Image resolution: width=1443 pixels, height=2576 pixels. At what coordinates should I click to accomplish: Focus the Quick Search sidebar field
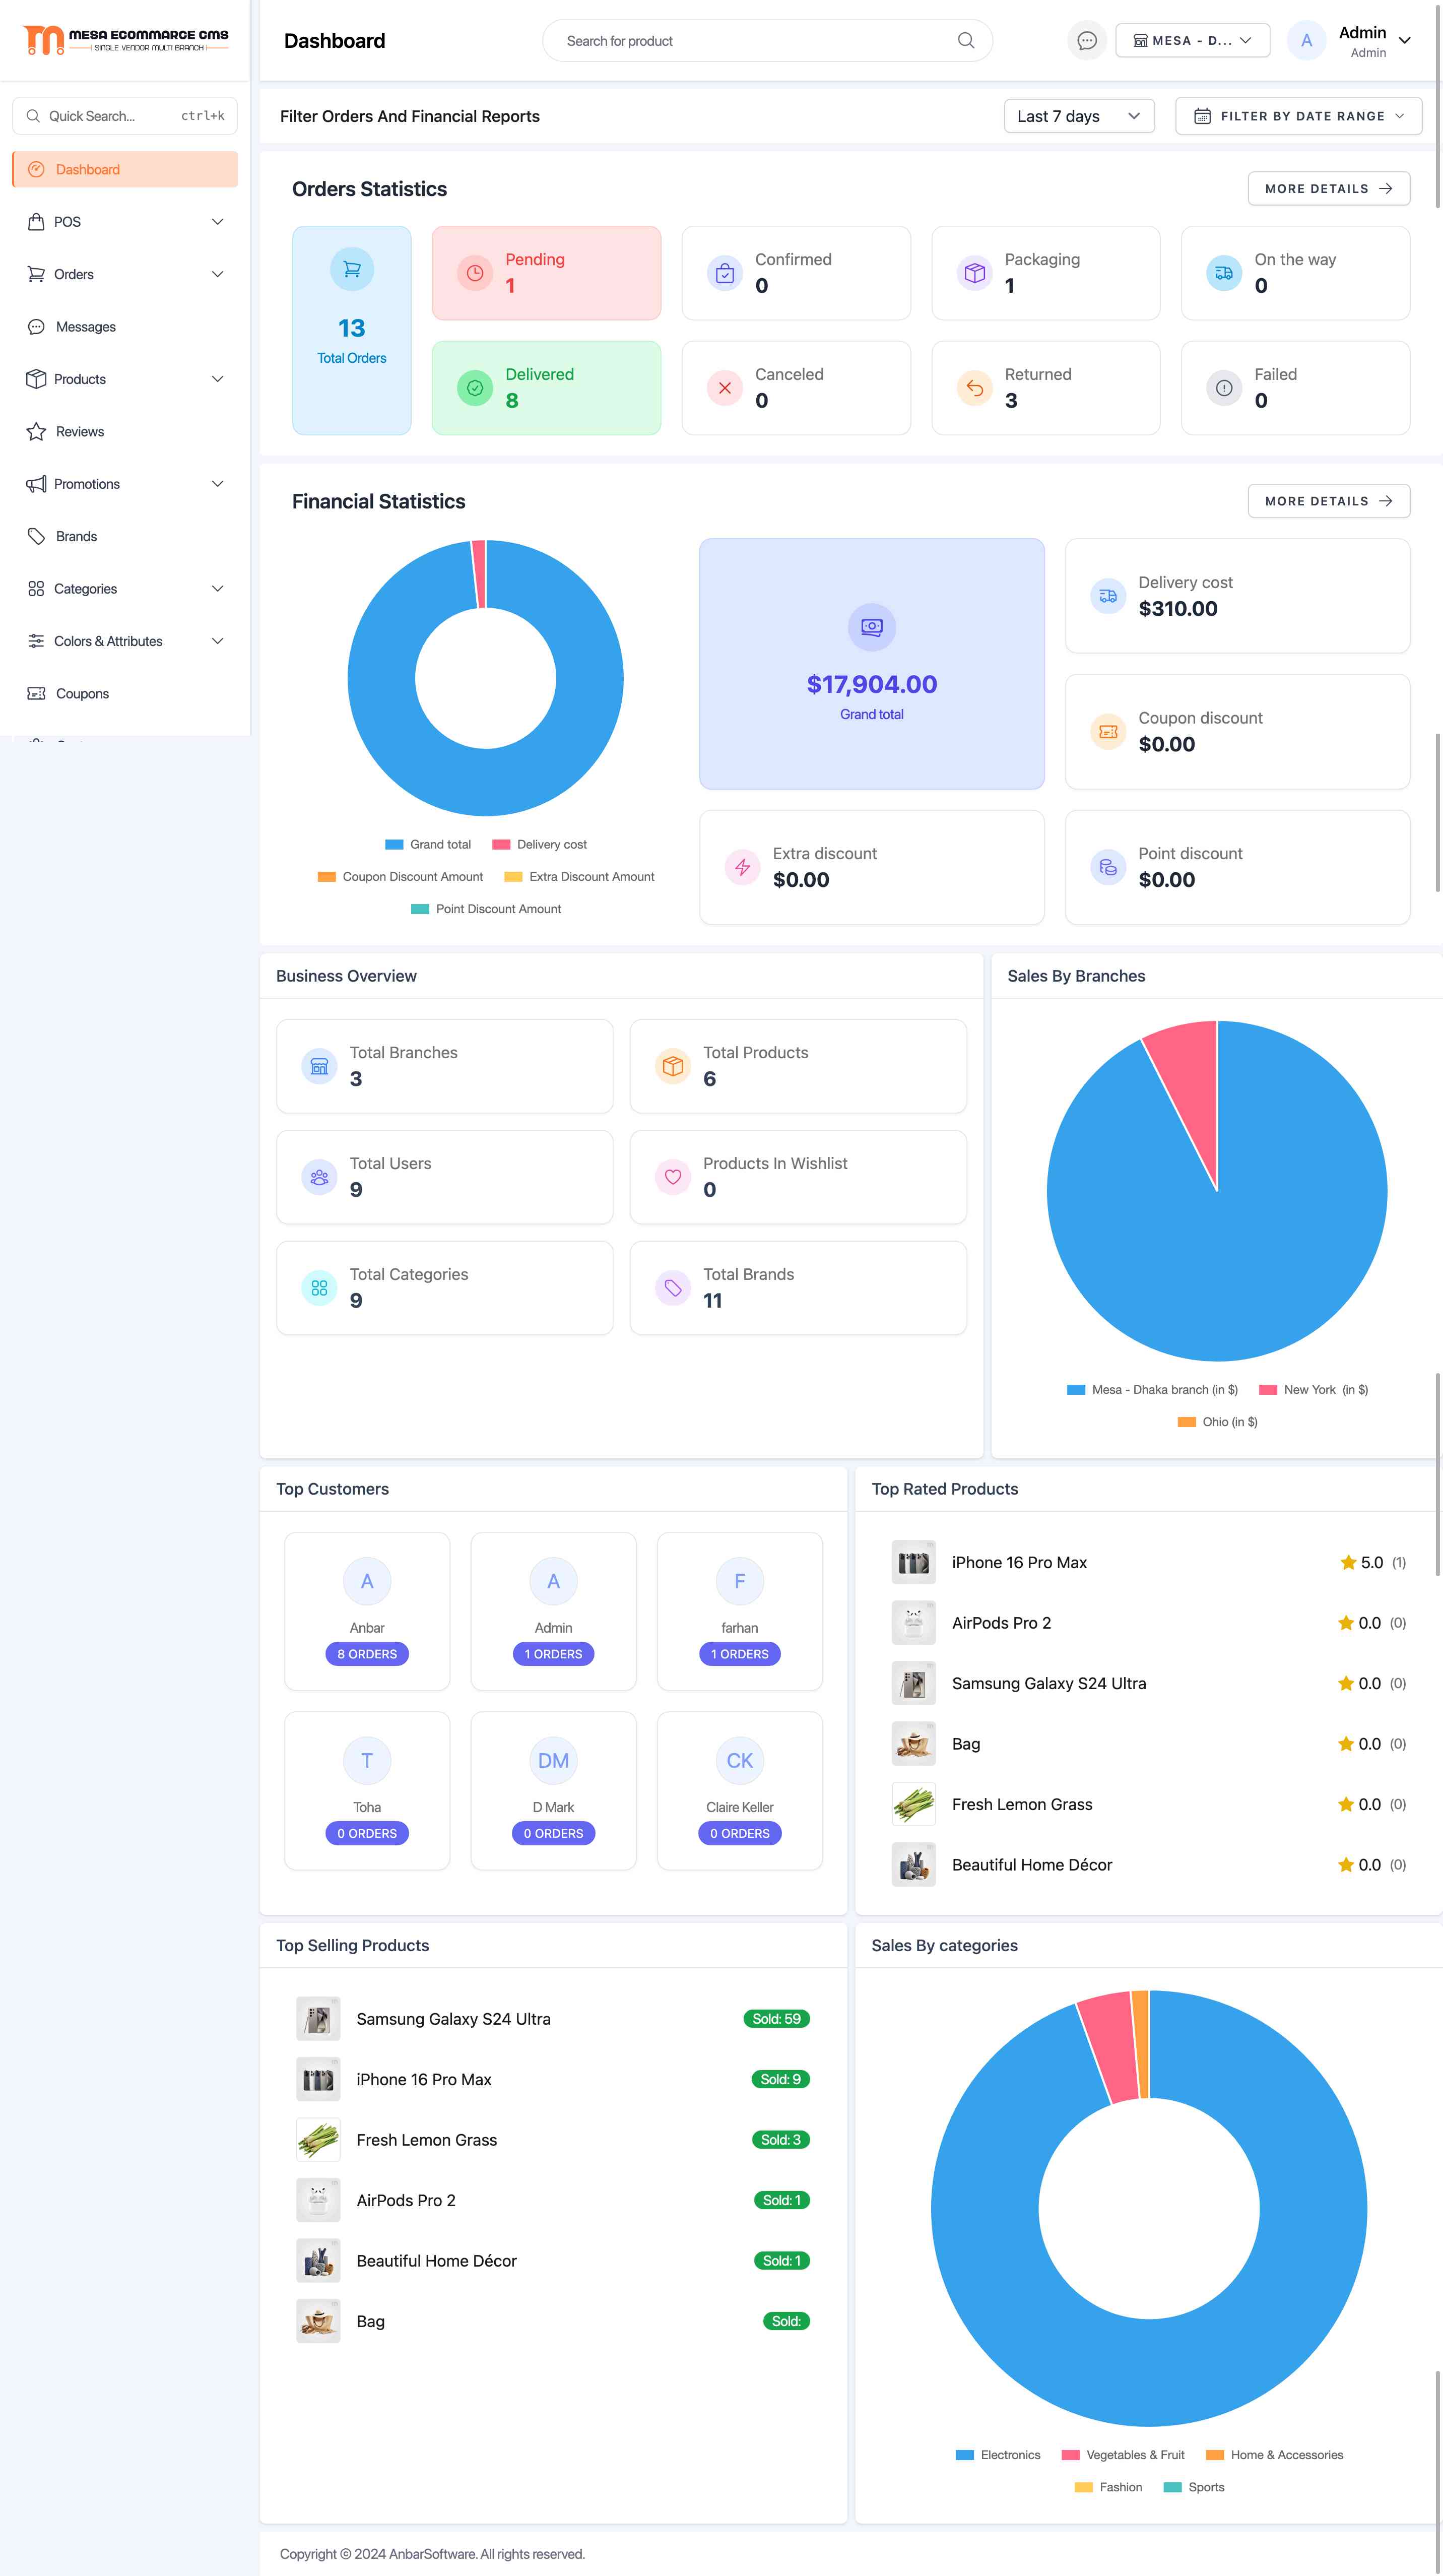[x=125, y=116]
